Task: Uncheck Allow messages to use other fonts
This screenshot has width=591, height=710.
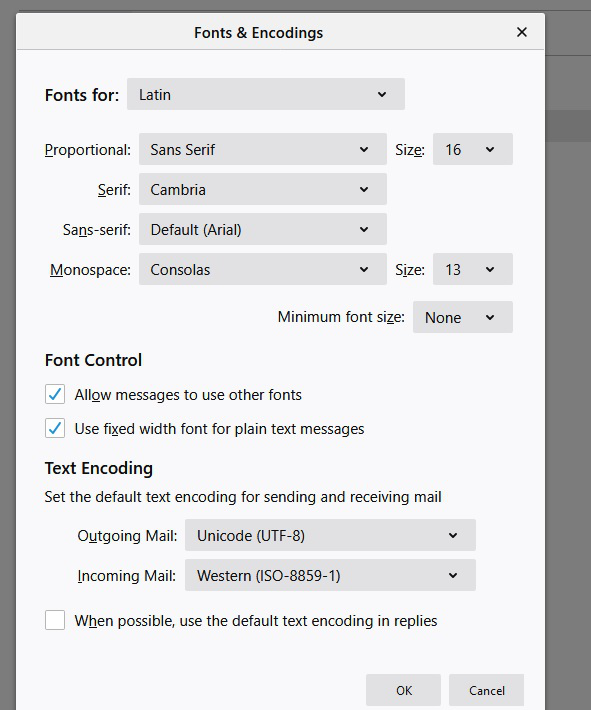Action: tap(55, 394)
